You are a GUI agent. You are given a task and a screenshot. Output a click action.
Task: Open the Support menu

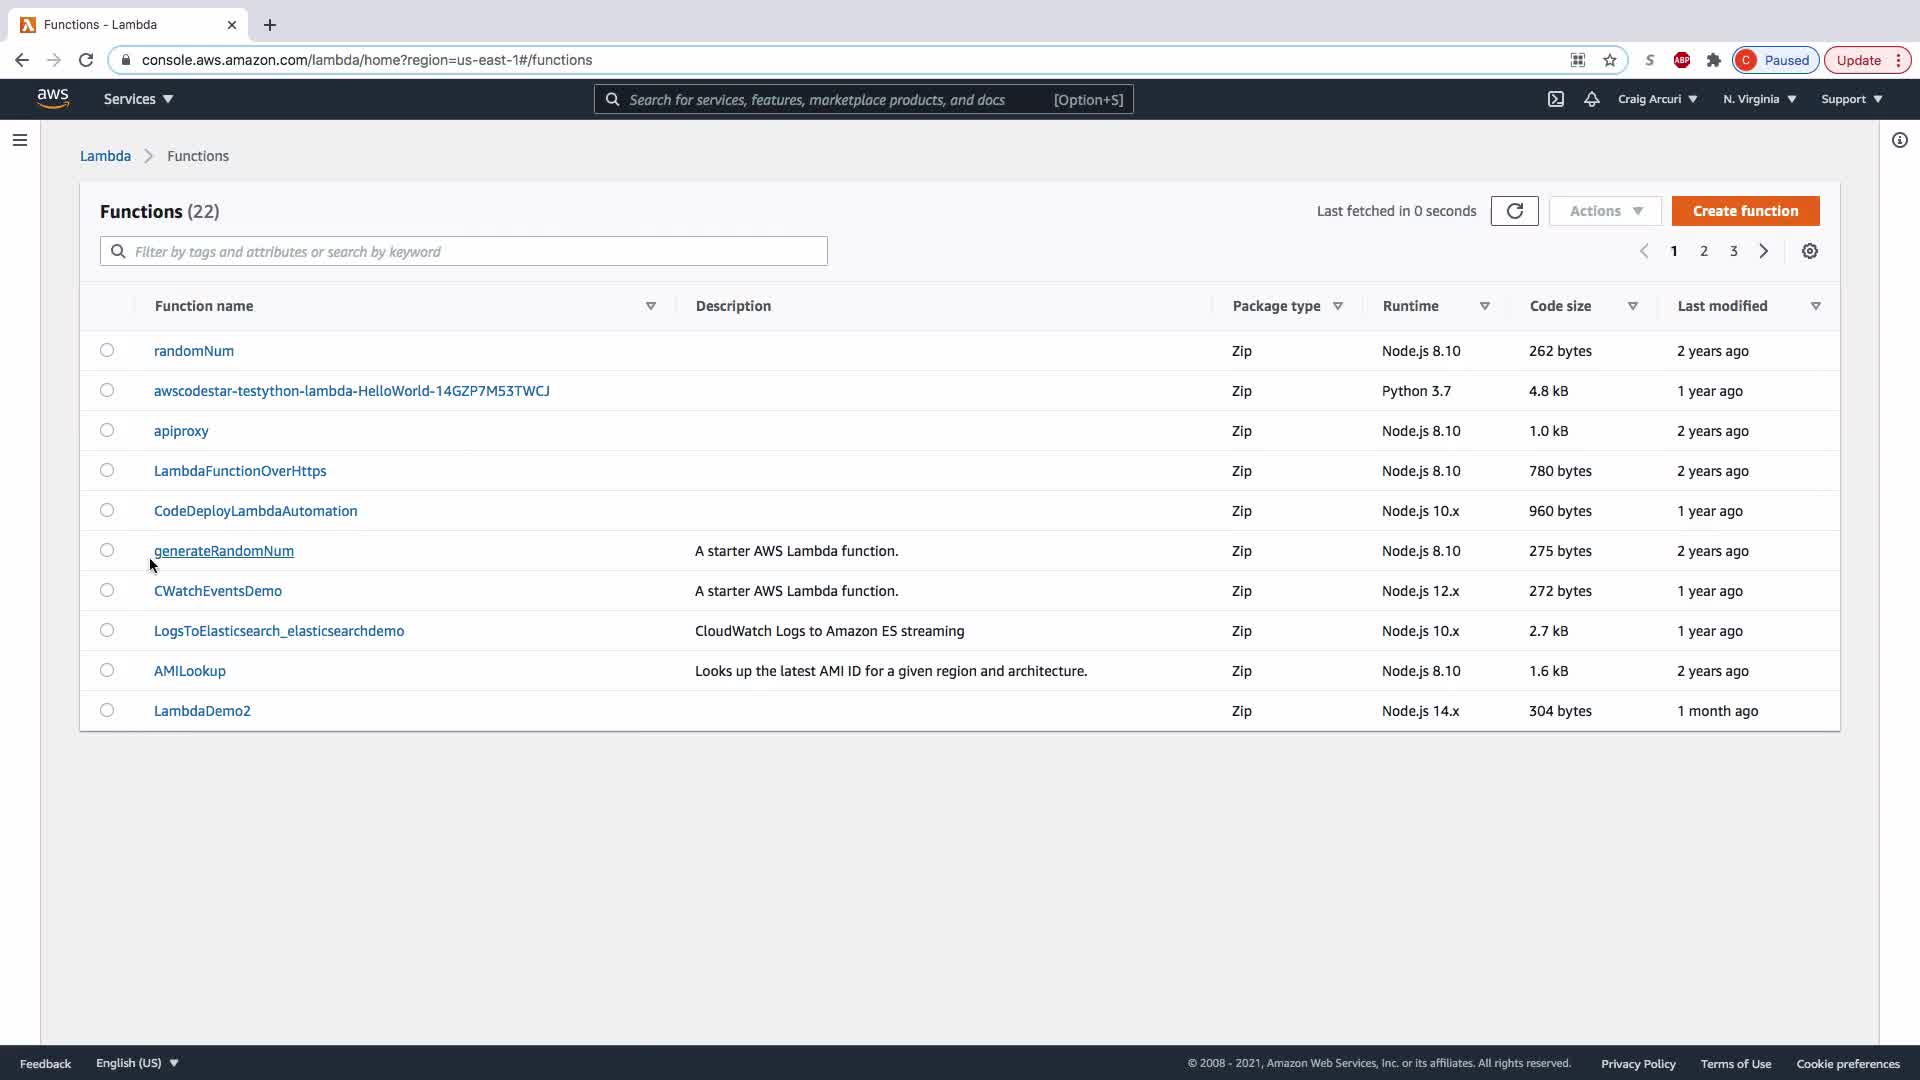click(1851, 99)
